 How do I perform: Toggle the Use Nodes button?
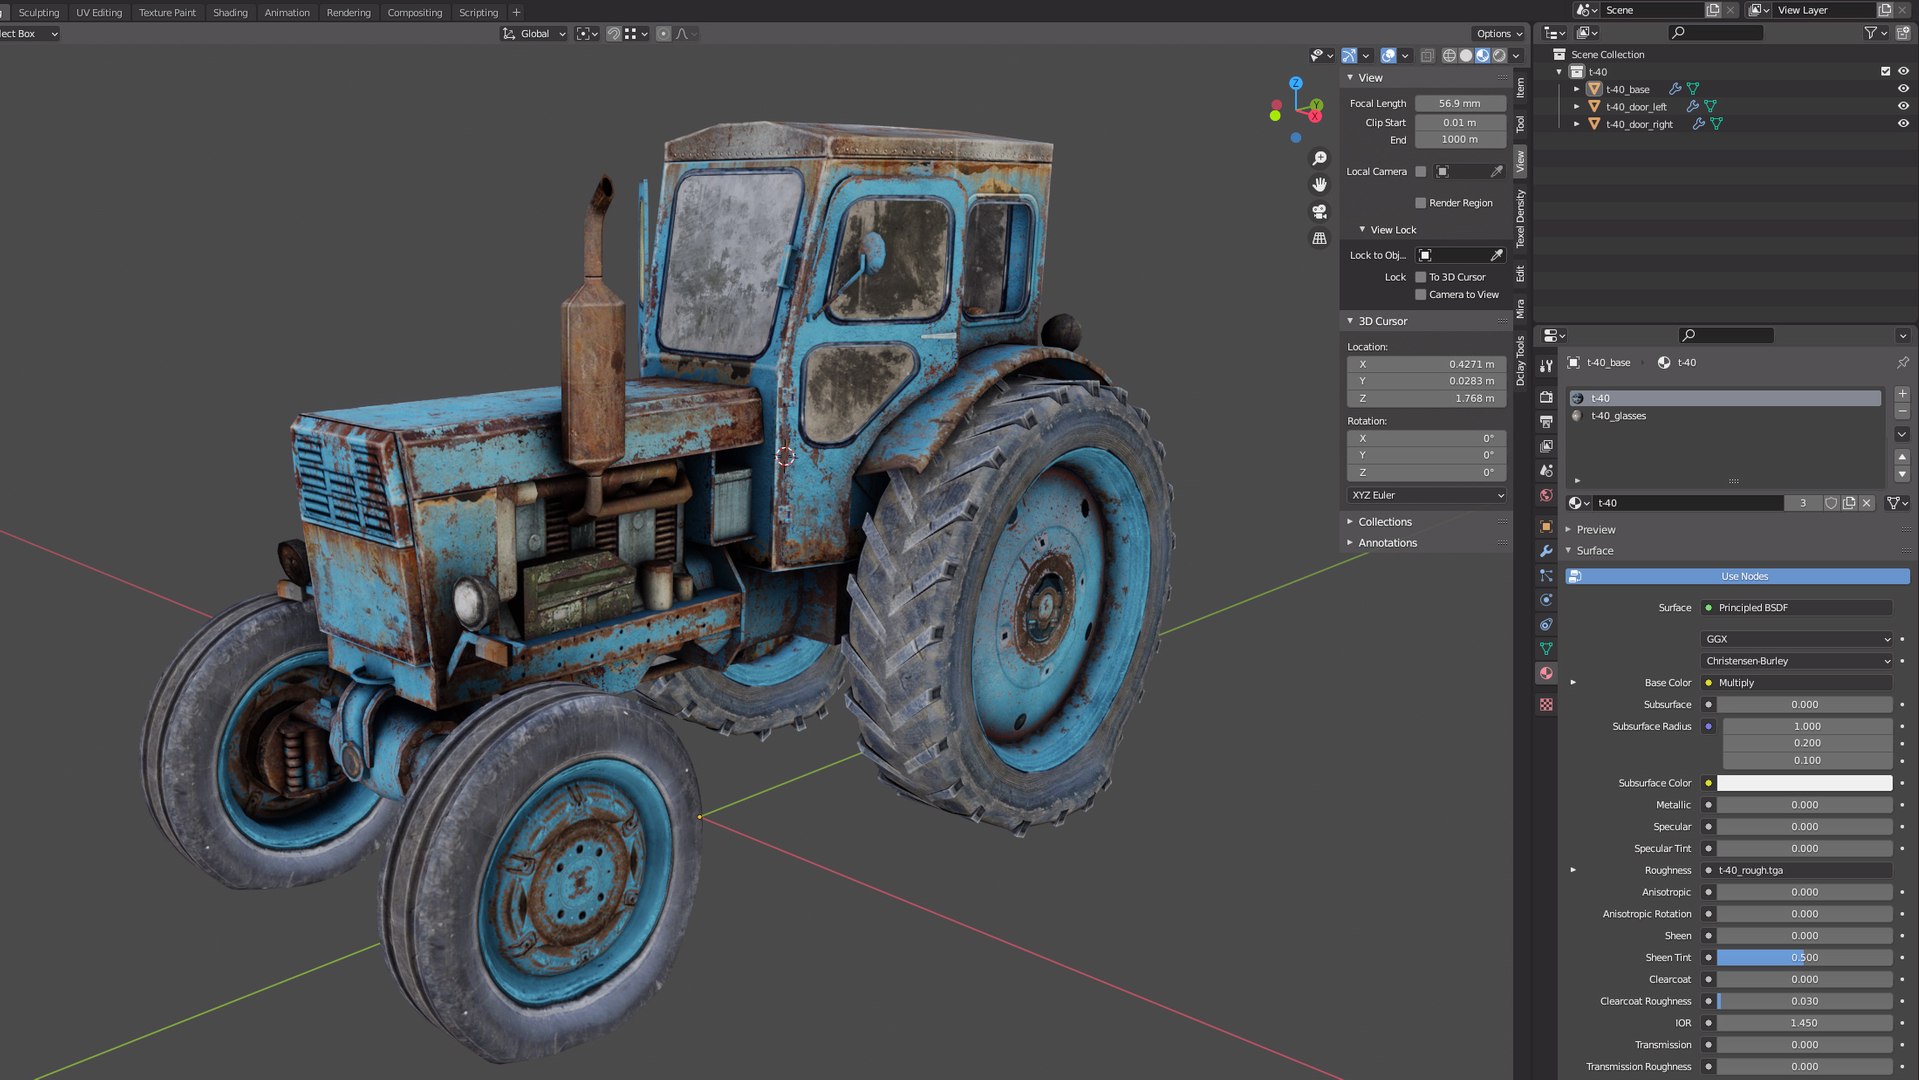(1737, 576)
